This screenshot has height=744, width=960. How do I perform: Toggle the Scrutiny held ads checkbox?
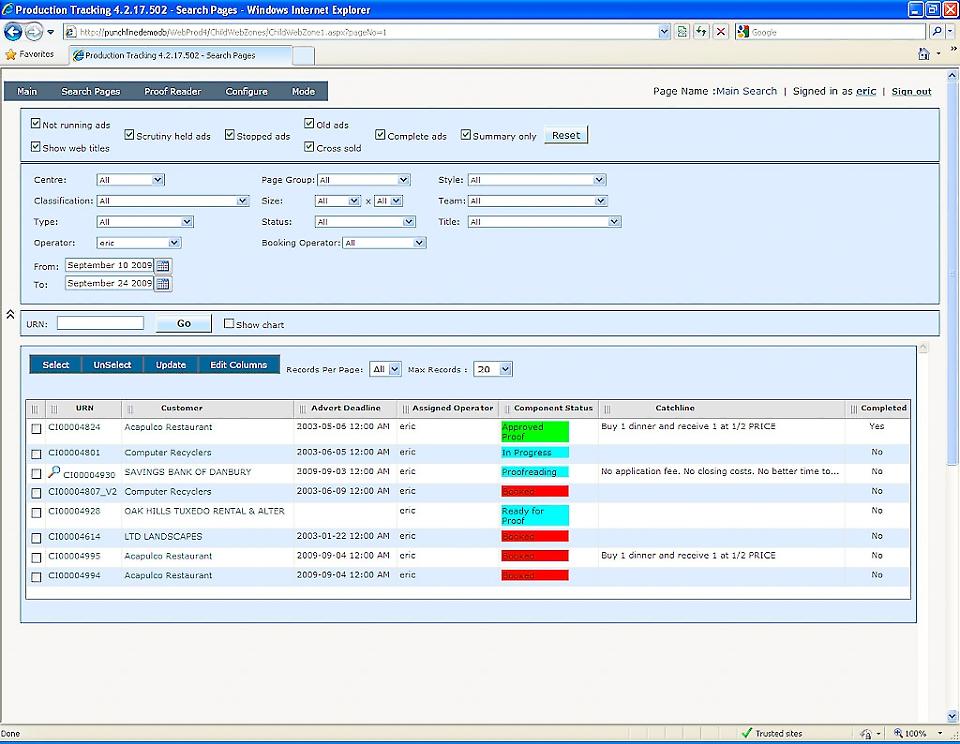point(129,135)
